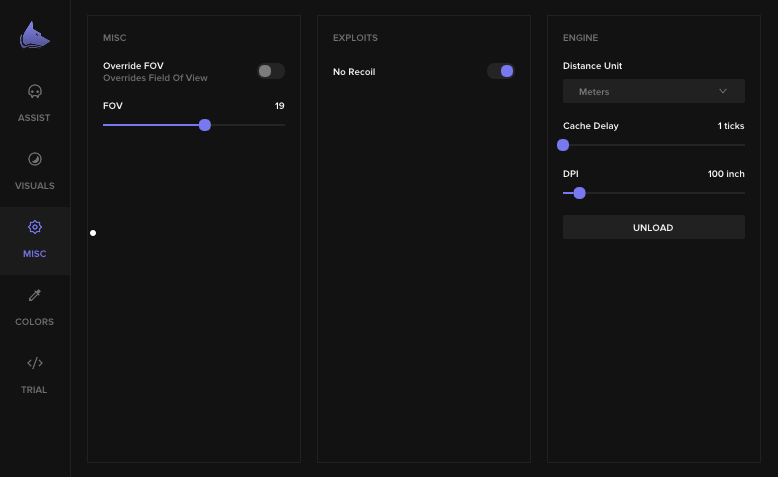Click the wolf logo icon
The width and height of the screenshot is (778, 477).
tap(35, 35)
